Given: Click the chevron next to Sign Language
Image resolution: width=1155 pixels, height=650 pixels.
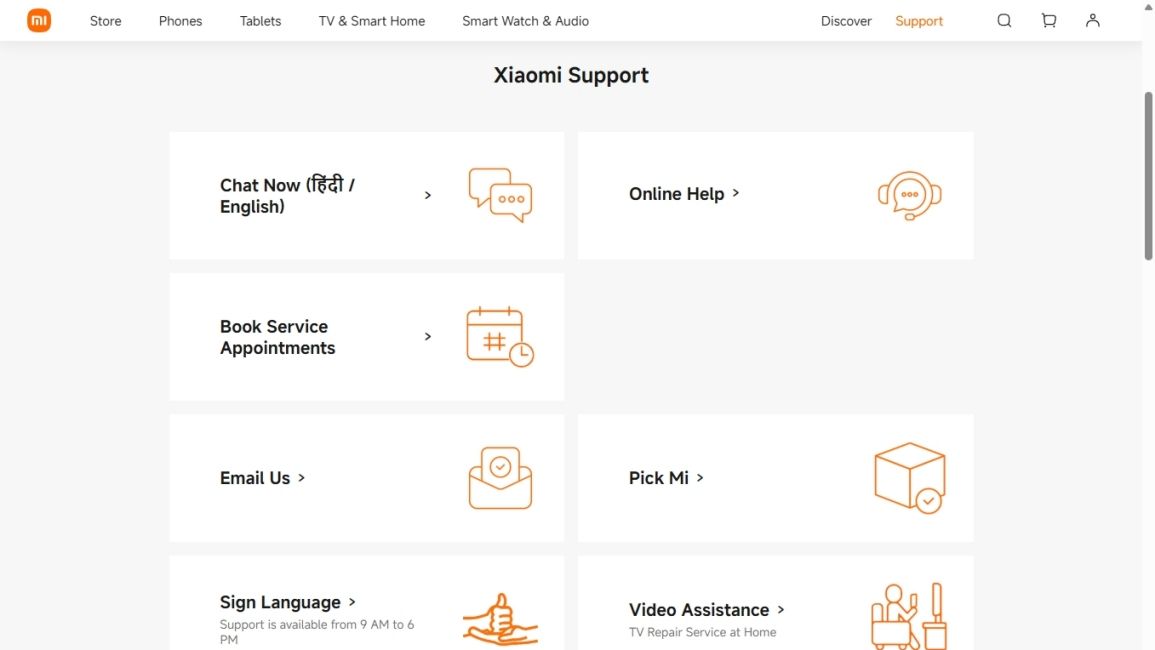Looking at the screenshot, I should [x=352, y=602].
